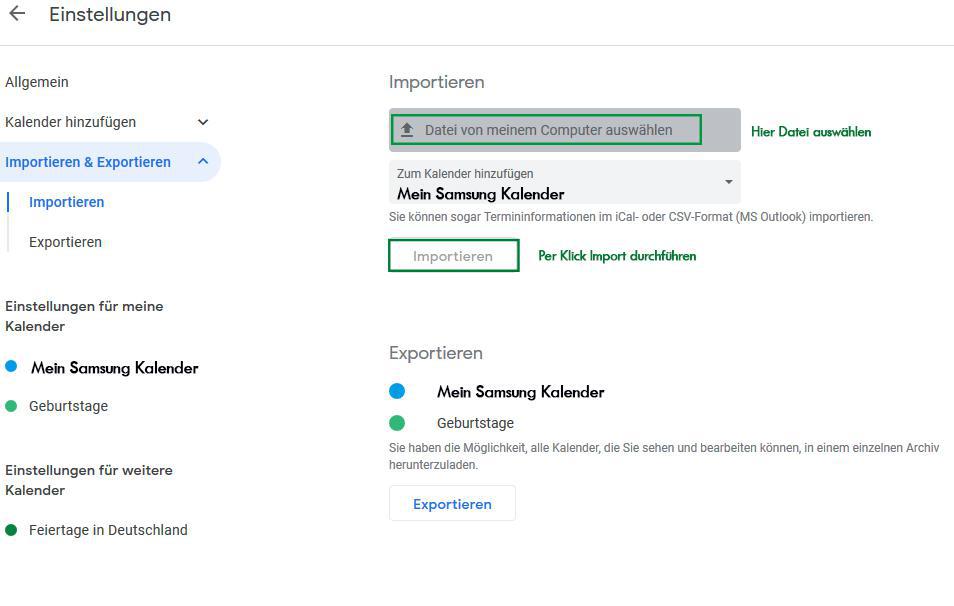Click the Importieren button
Image resolution: width=954 pixels, height=606 pixels.
453,255
